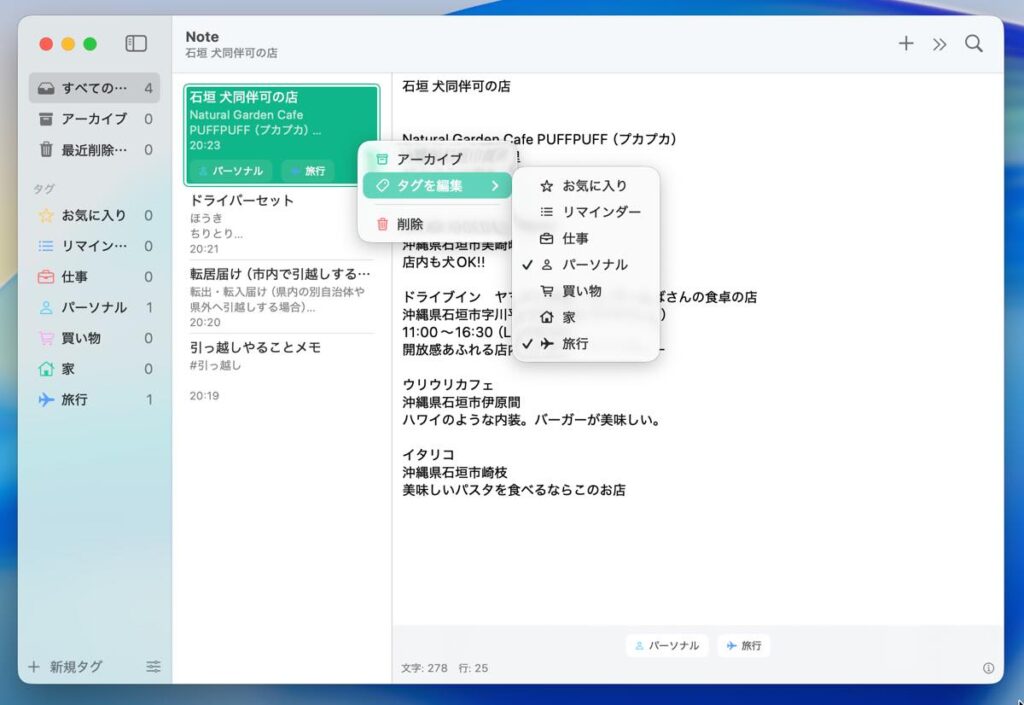Click the パーソナル tag chip below note

(667, 646)
